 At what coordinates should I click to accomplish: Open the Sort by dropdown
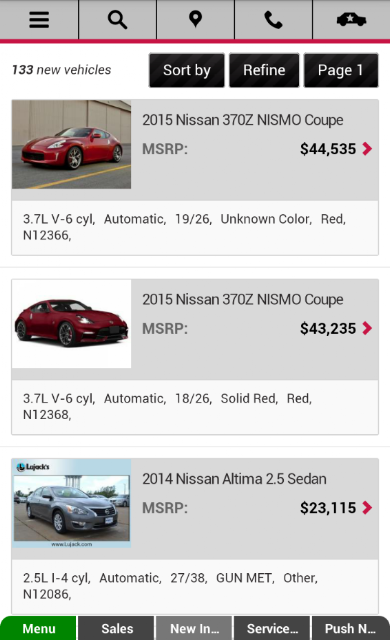coord(187,70)
